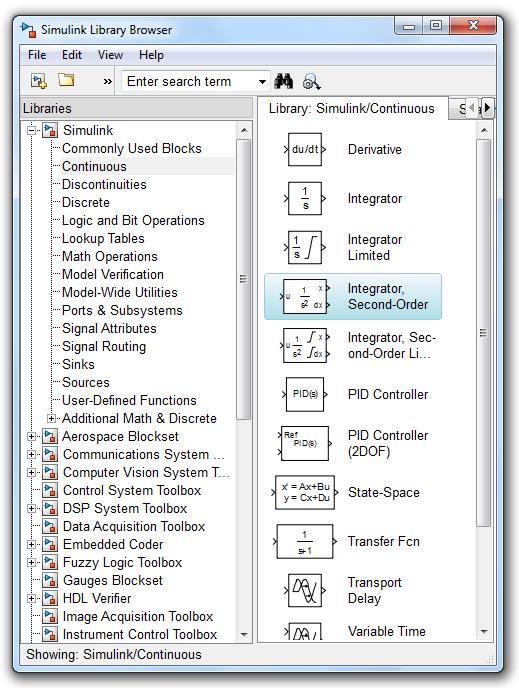The width and height of the screenshot is (519, 688).
Task: Select the Integrator 1/s block icon
Action: coord(305,199)
